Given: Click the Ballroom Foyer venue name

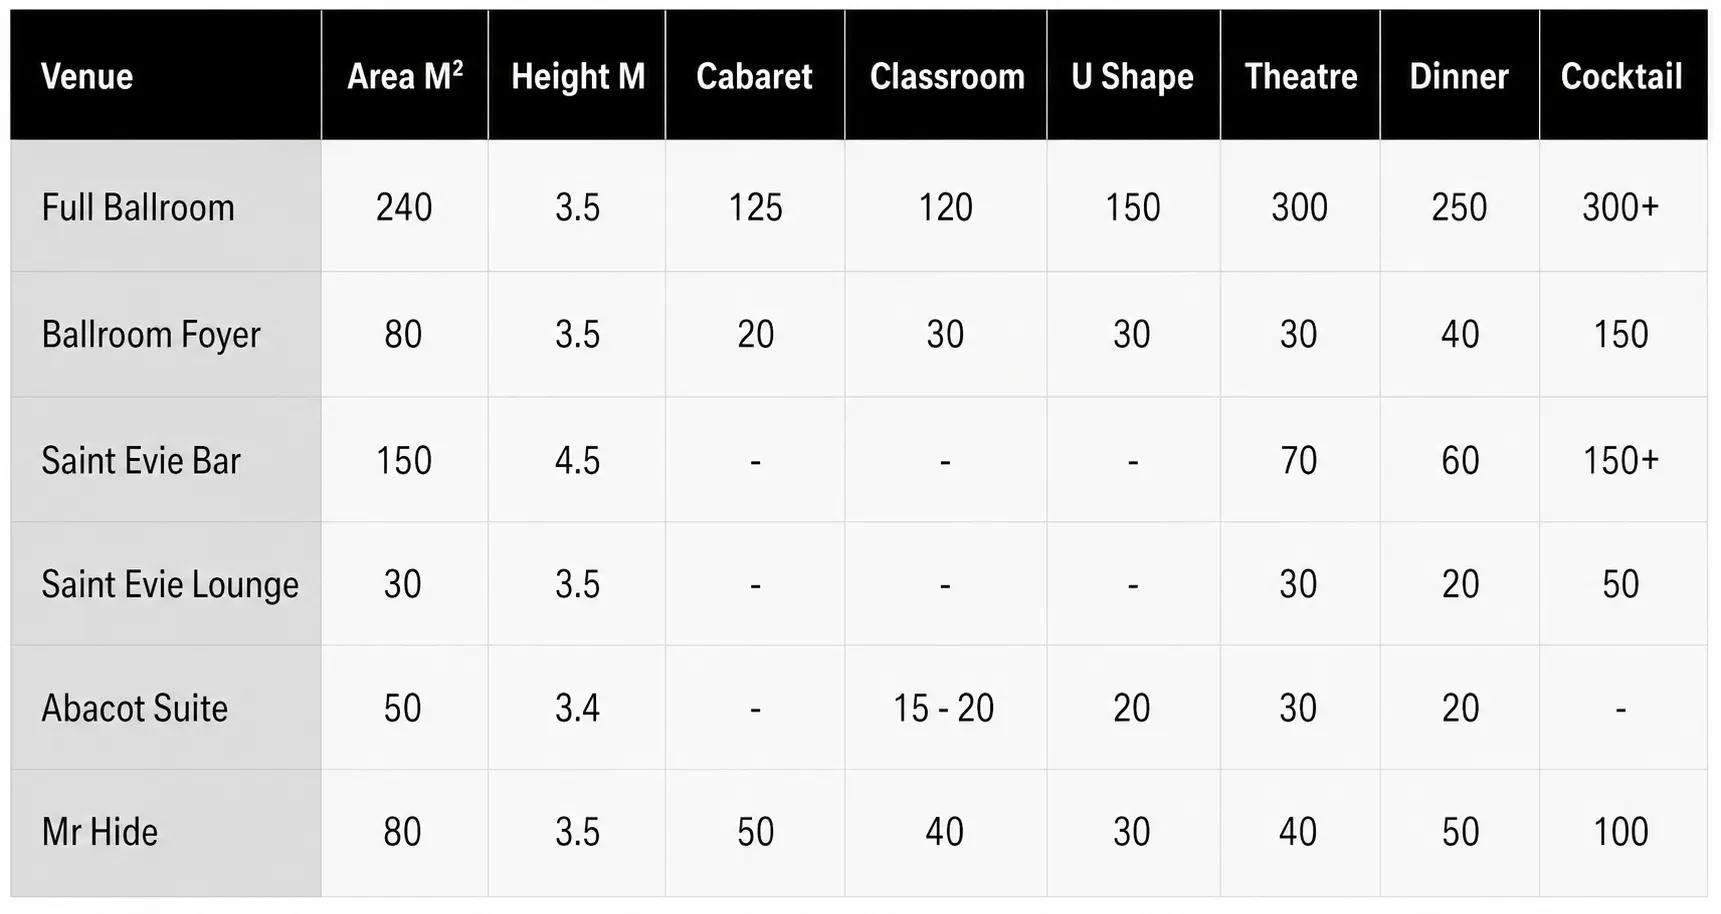Looking at the screenshot, I should click(151, 334).
